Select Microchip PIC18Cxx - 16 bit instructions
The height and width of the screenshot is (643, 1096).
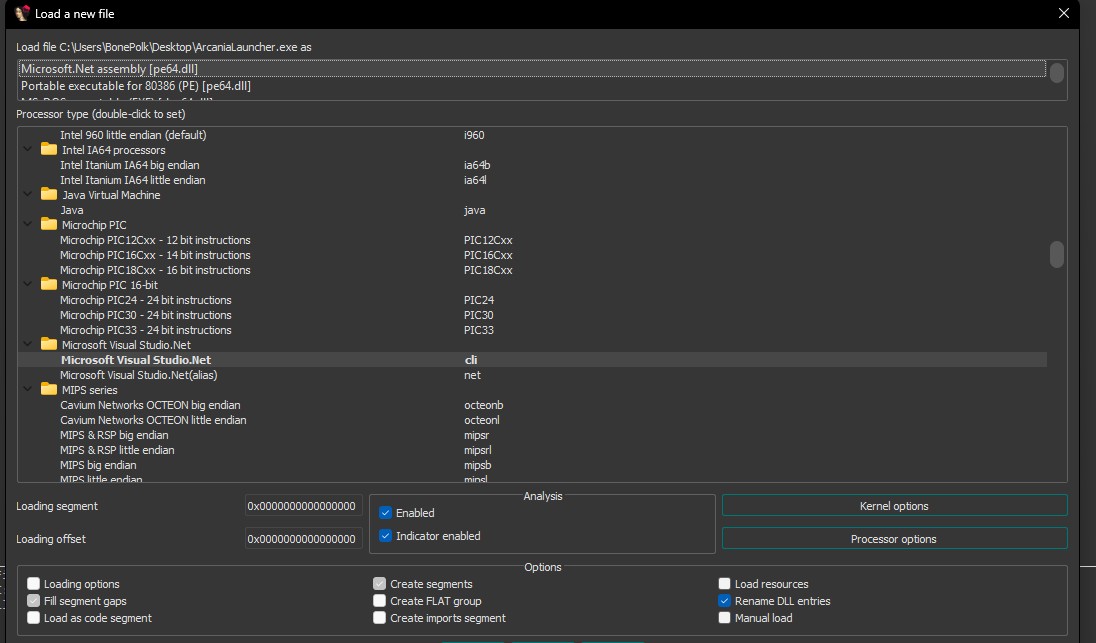[532, 270]
